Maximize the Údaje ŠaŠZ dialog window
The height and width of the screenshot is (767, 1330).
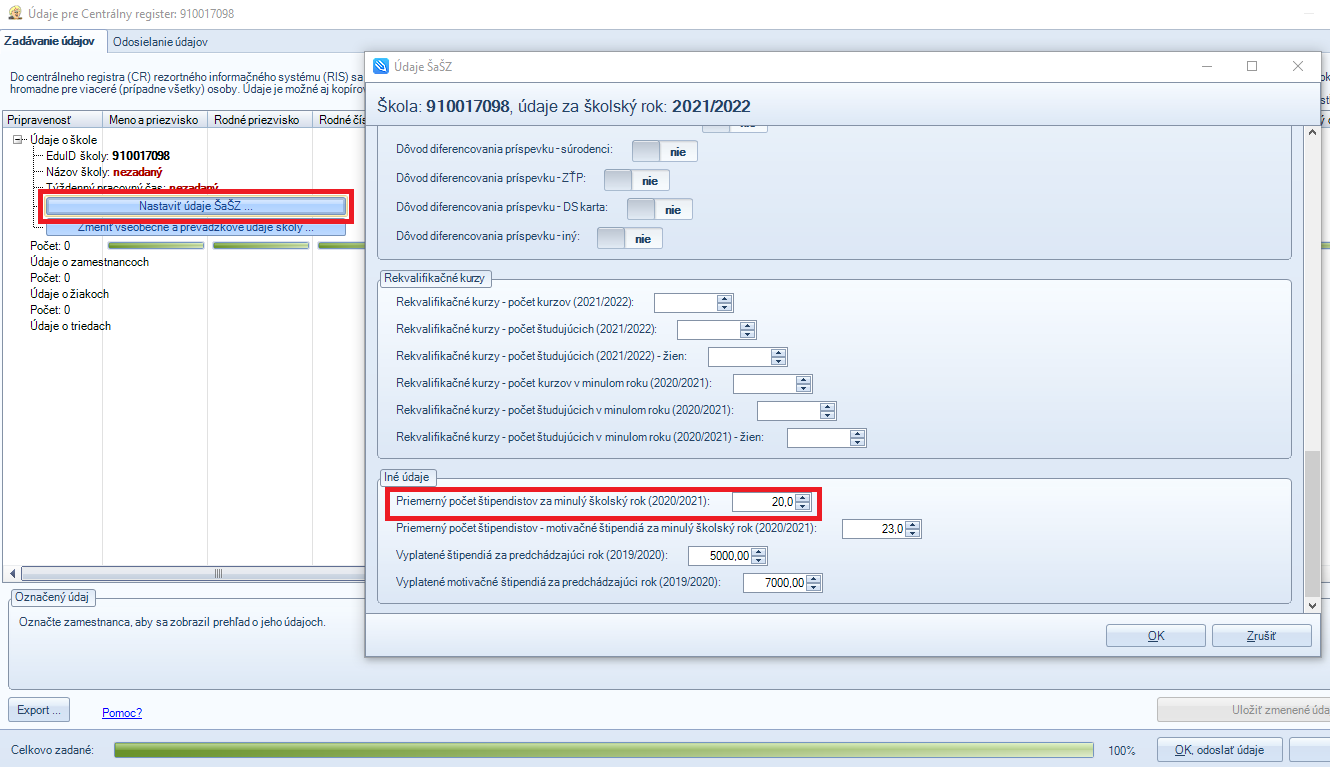pyautogui.click(x=1251, y=67)
